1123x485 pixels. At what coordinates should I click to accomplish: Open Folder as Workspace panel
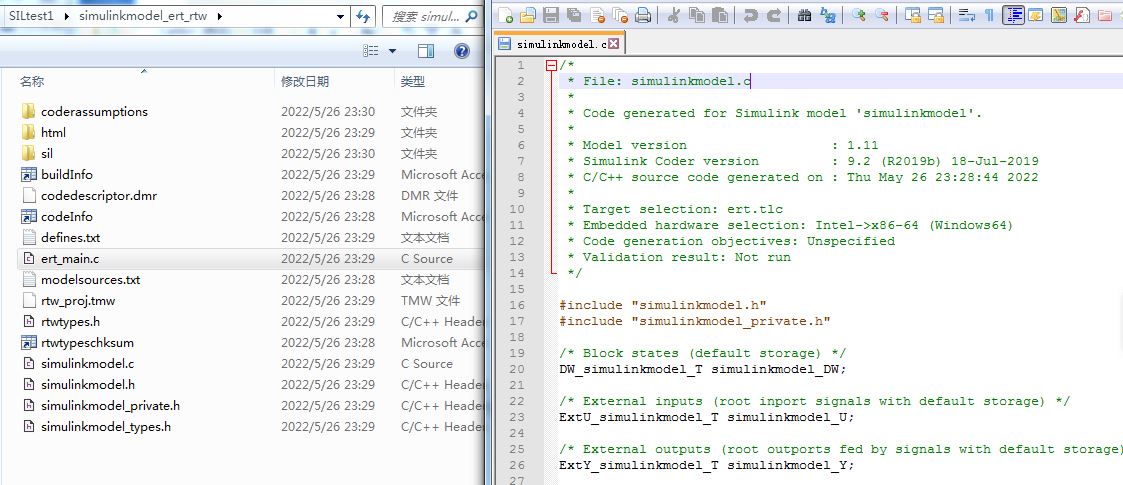1104,14
